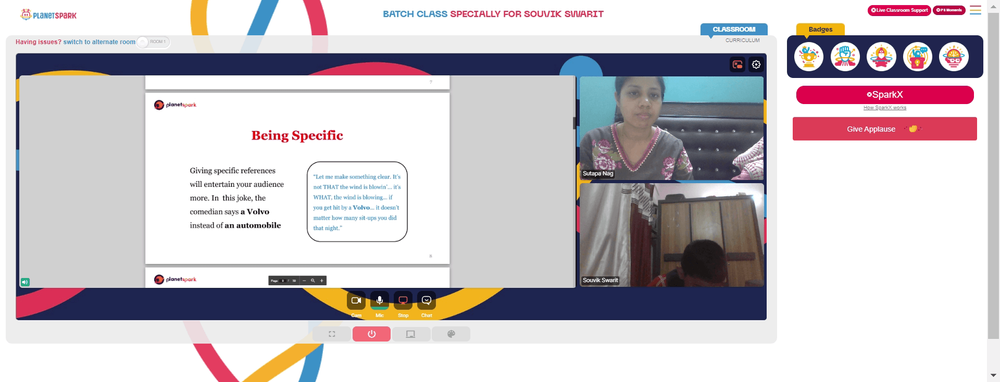Click the brain with glasses badge icon
The width and height of the screenshot is (1000, 382).
[954, 57]
